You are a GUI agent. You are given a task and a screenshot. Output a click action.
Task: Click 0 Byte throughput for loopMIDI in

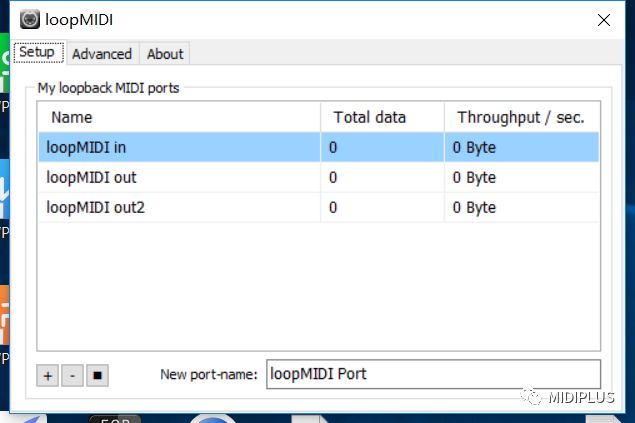click(474, 147)
